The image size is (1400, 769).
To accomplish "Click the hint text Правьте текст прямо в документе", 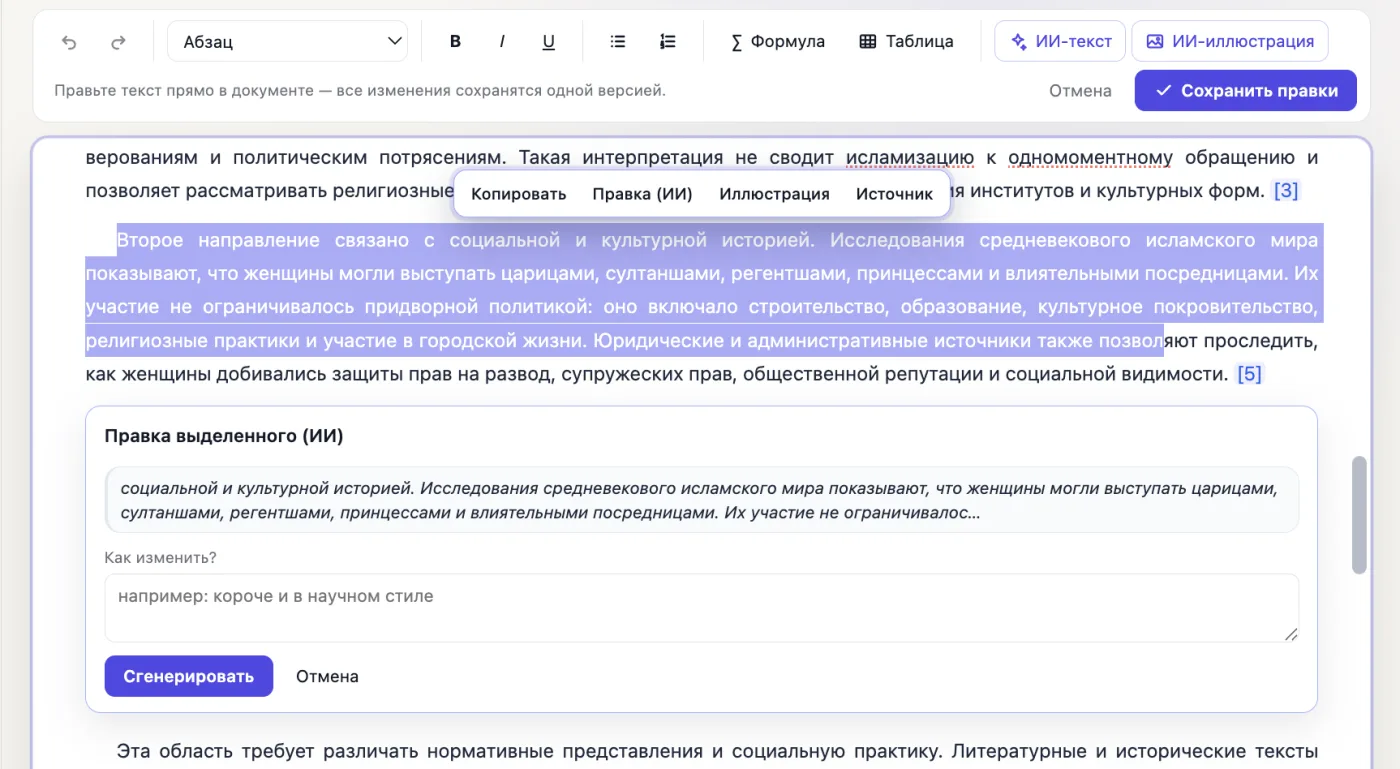I will point(360,91).
